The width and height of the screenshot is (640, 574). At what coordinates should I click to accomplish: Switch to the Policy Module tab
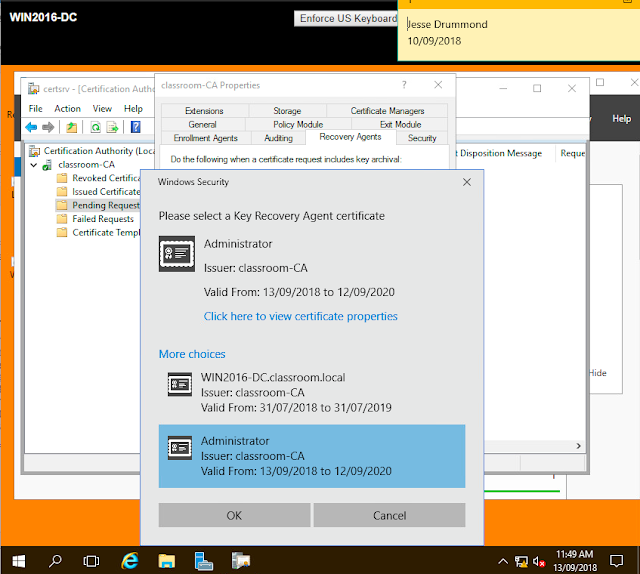point(298,125)
